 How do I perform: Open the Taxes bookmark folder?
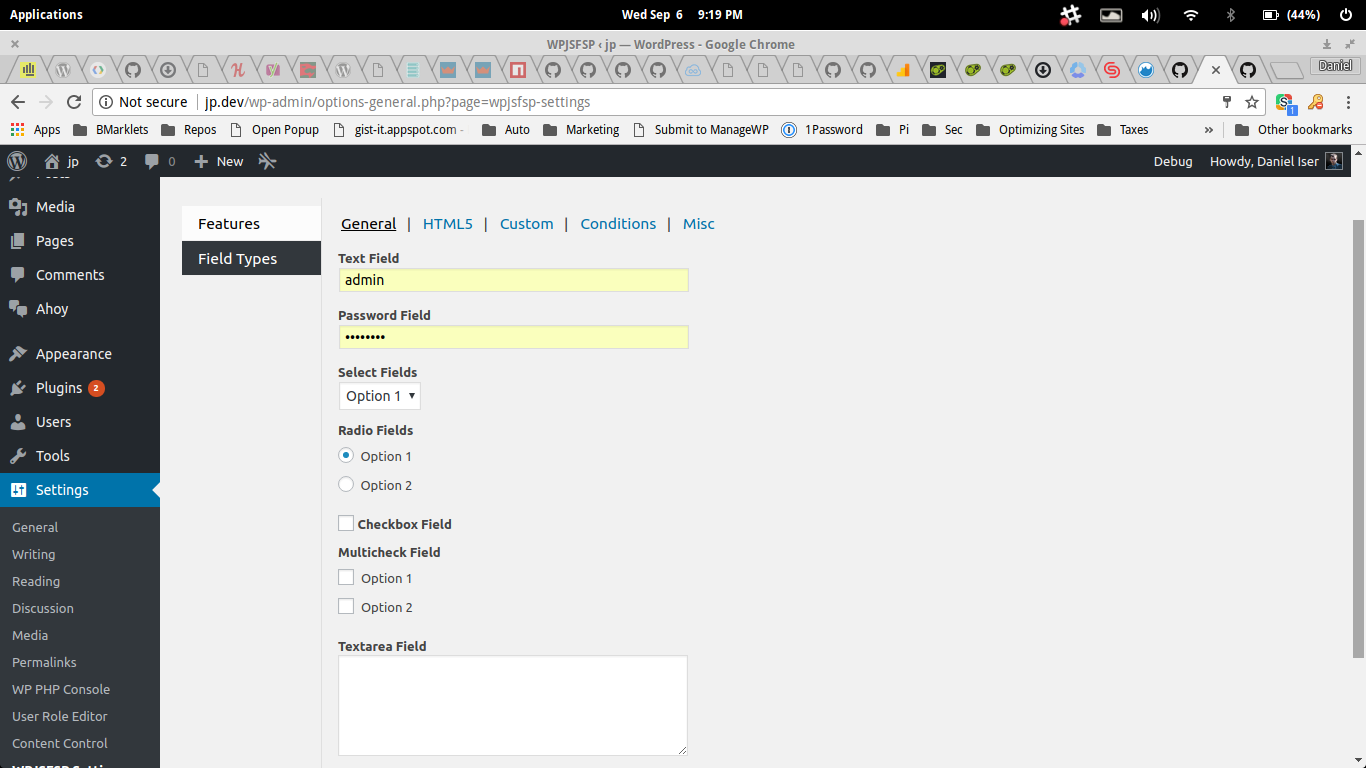(1123, 130)
